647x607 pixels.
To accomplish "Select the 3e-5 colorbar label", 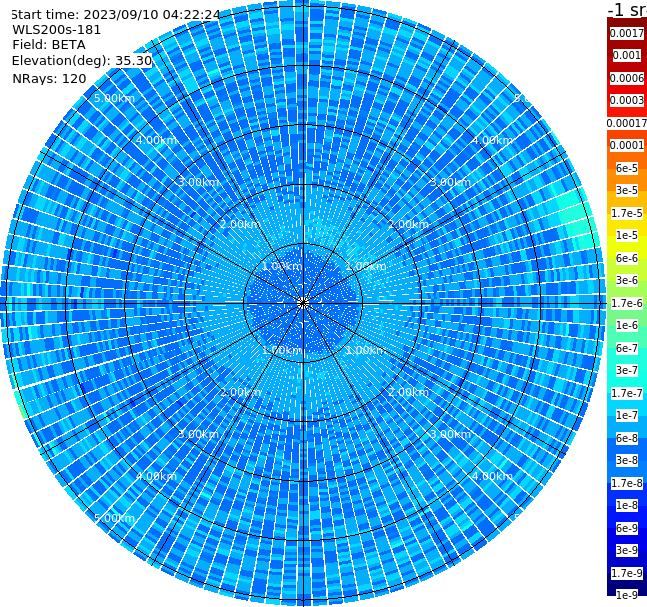I will (x=627, y=190).
